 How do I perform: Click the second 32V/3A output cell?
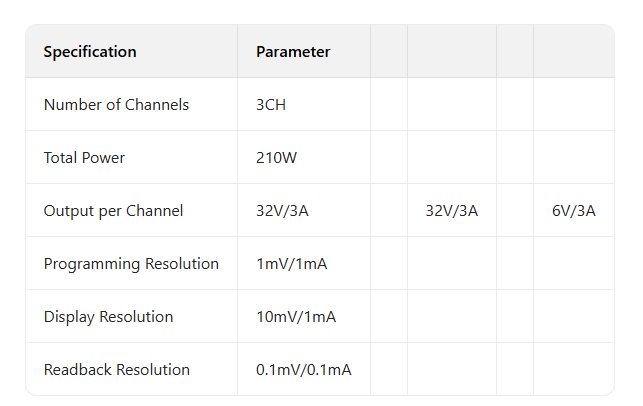(x=452, y=211)
